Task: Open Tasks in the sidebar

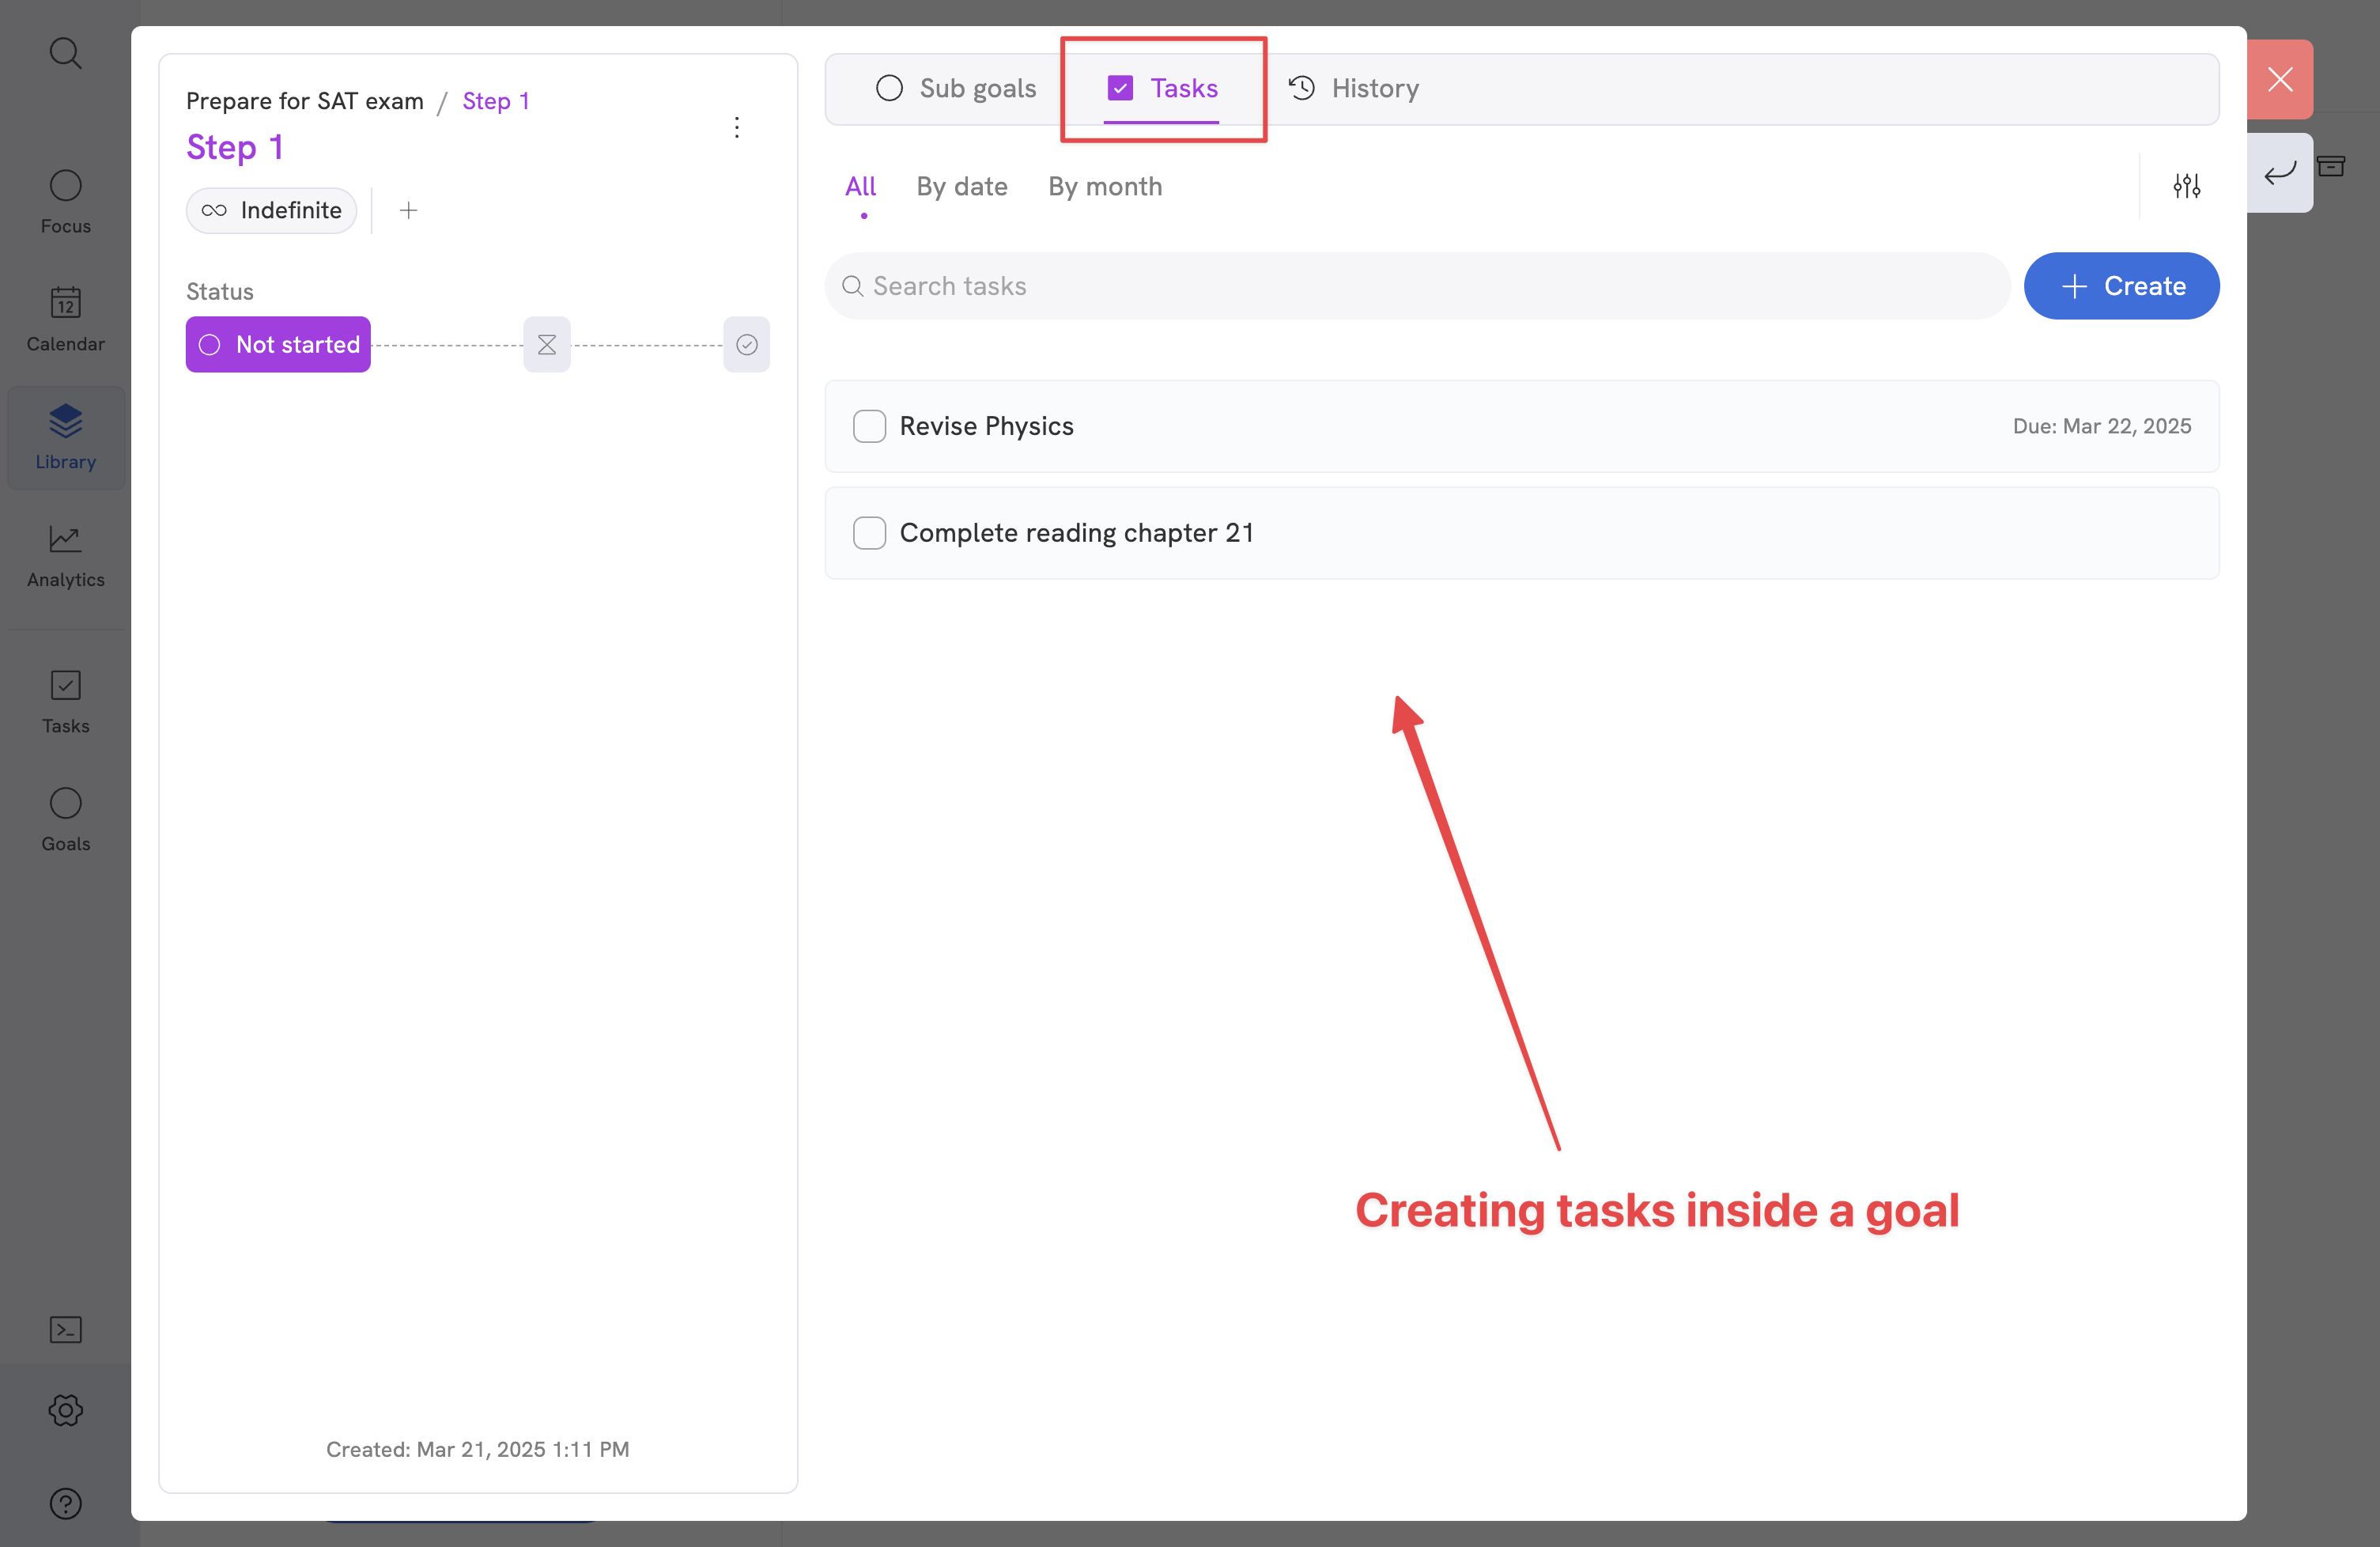Action: click(65, 702)
